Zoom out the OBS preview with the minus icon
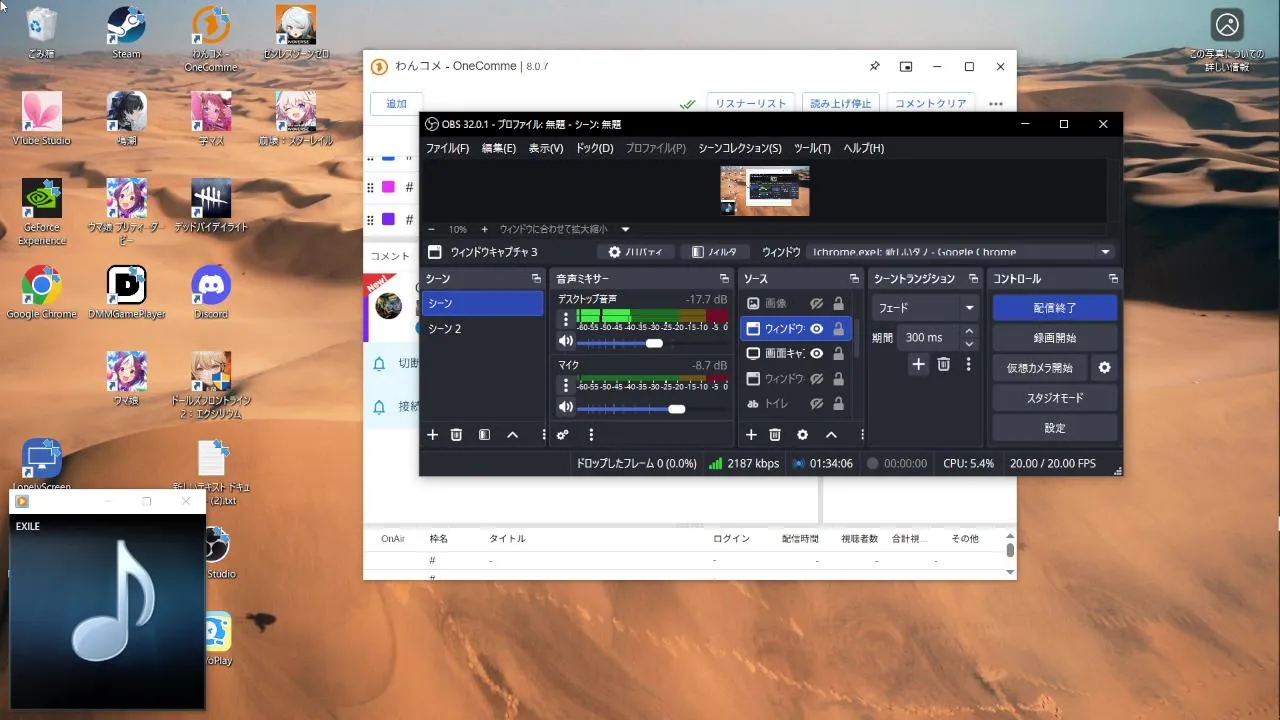 click(x=431, y=229)
